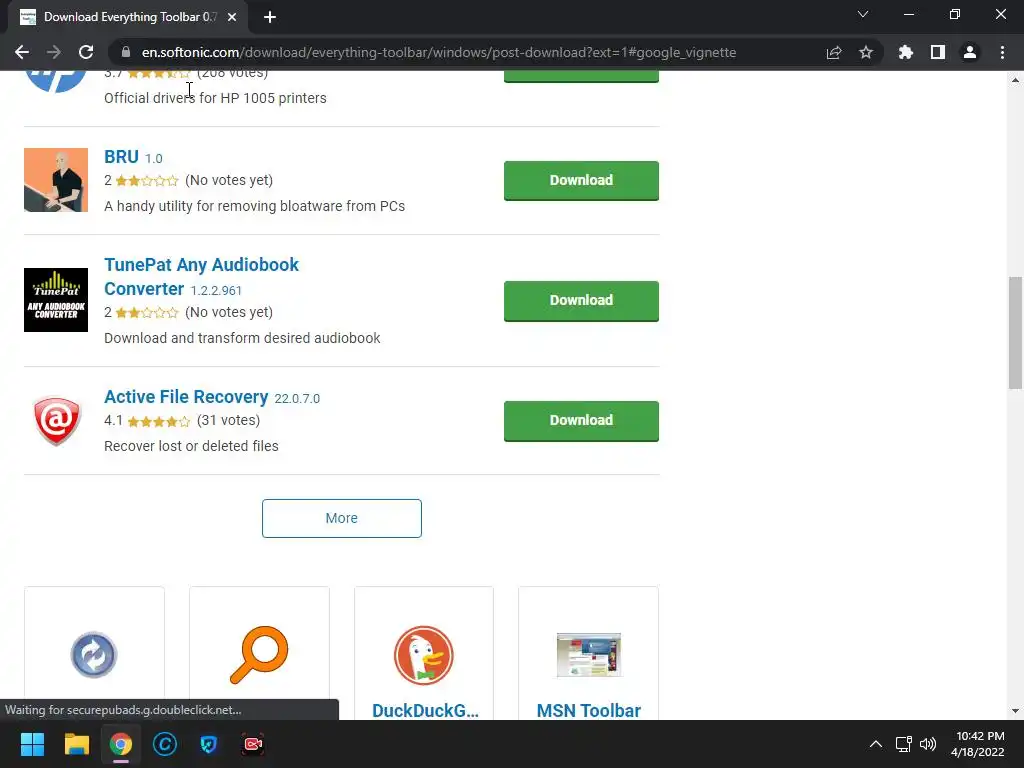Click the padlock site info icon

[126, 52]
